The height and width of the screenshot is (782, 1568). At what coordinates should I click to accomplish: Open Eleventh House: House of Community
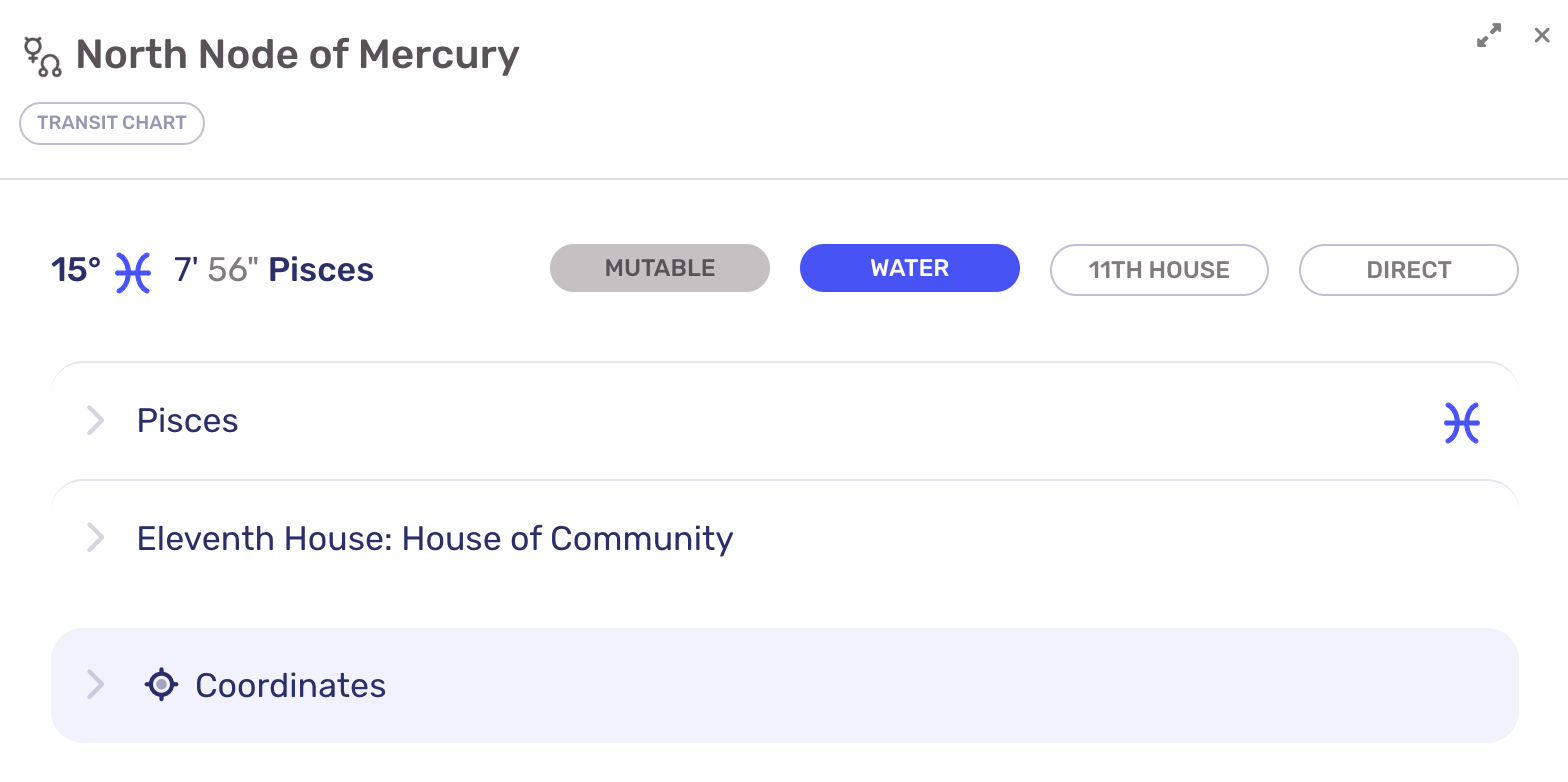click(x=435, y=538)
